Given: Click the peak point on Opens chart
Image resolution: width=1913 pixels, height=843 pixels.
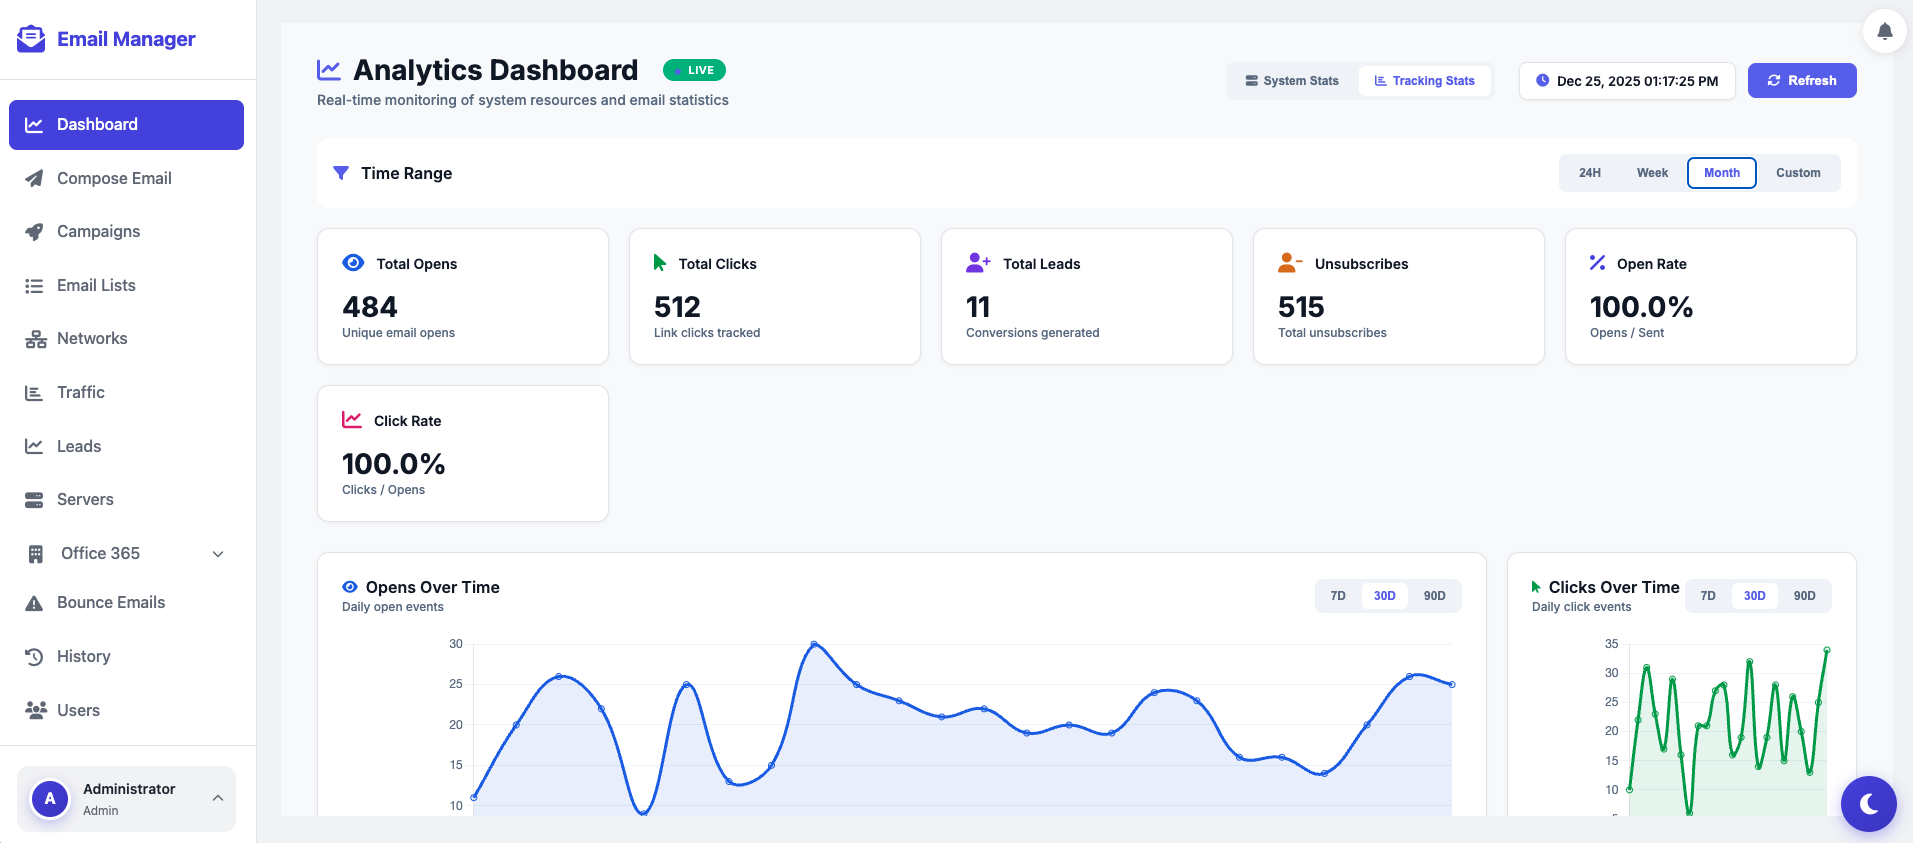Looking at the screenshot, I should tap(814, 644).
